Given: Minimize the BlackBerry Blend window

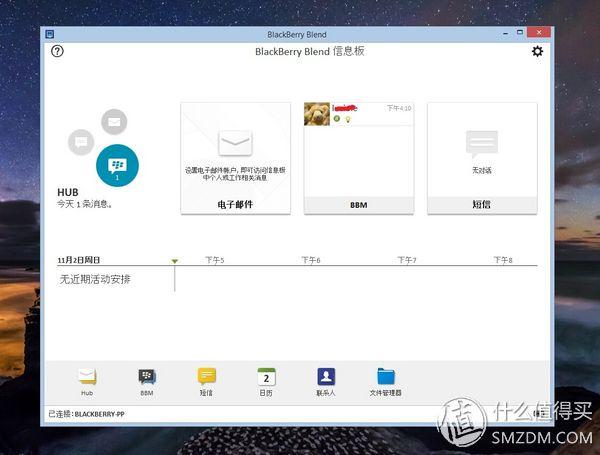Looking at the screenshot, I should coord(505,34).
